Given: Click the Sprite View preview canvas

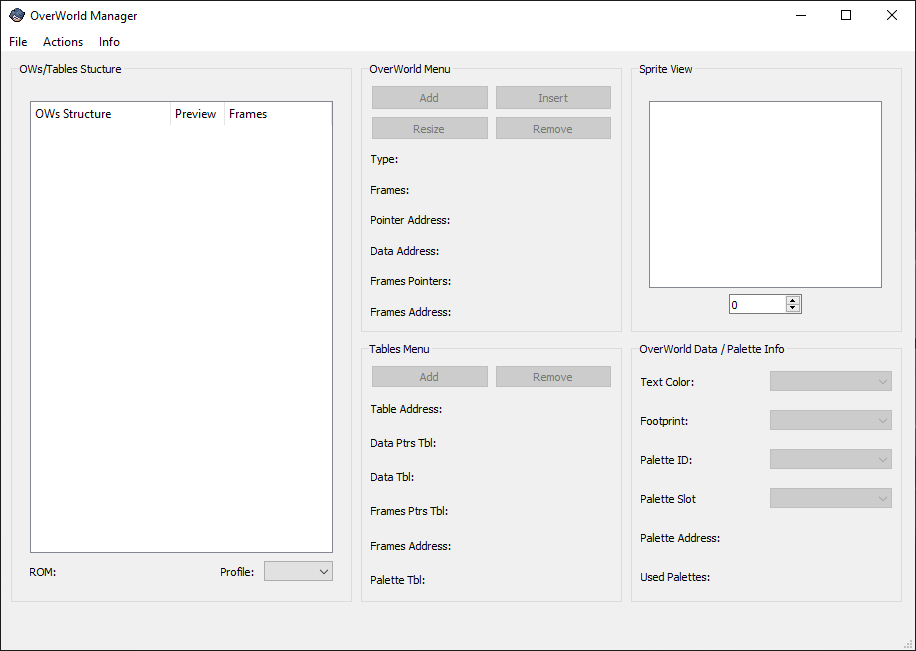Looking at the screenshot, I should (765, 194).
